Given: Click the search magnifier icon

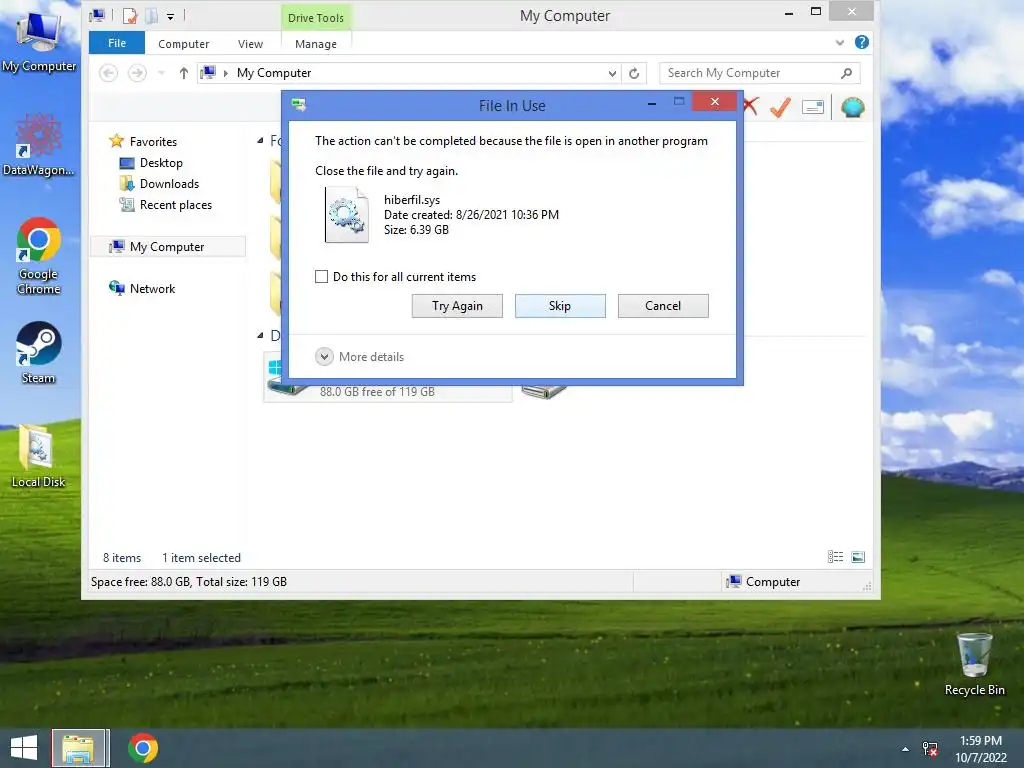Looking at the screenshot, I should point(846,73).
